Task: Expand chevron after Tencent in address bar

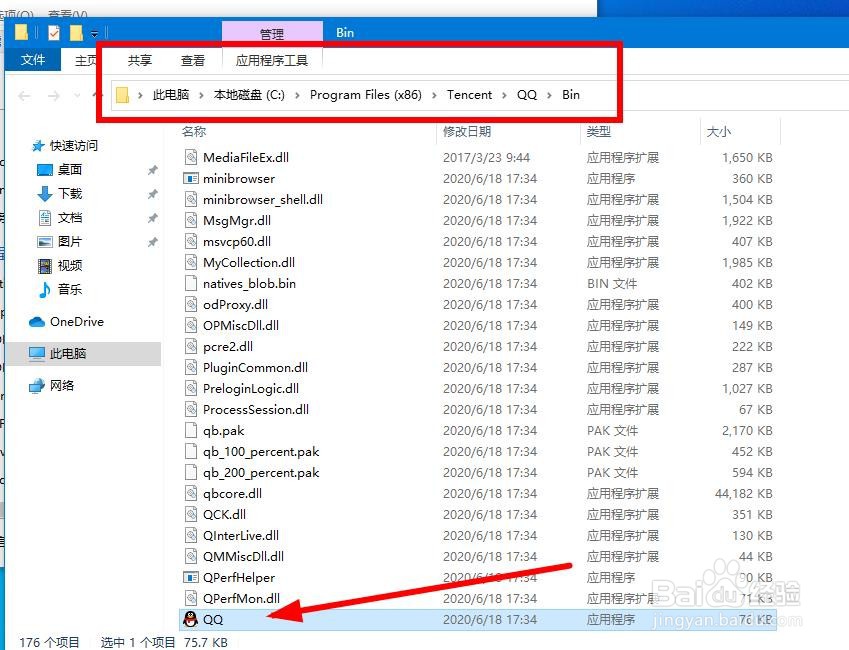Action: tap(504, 95)
